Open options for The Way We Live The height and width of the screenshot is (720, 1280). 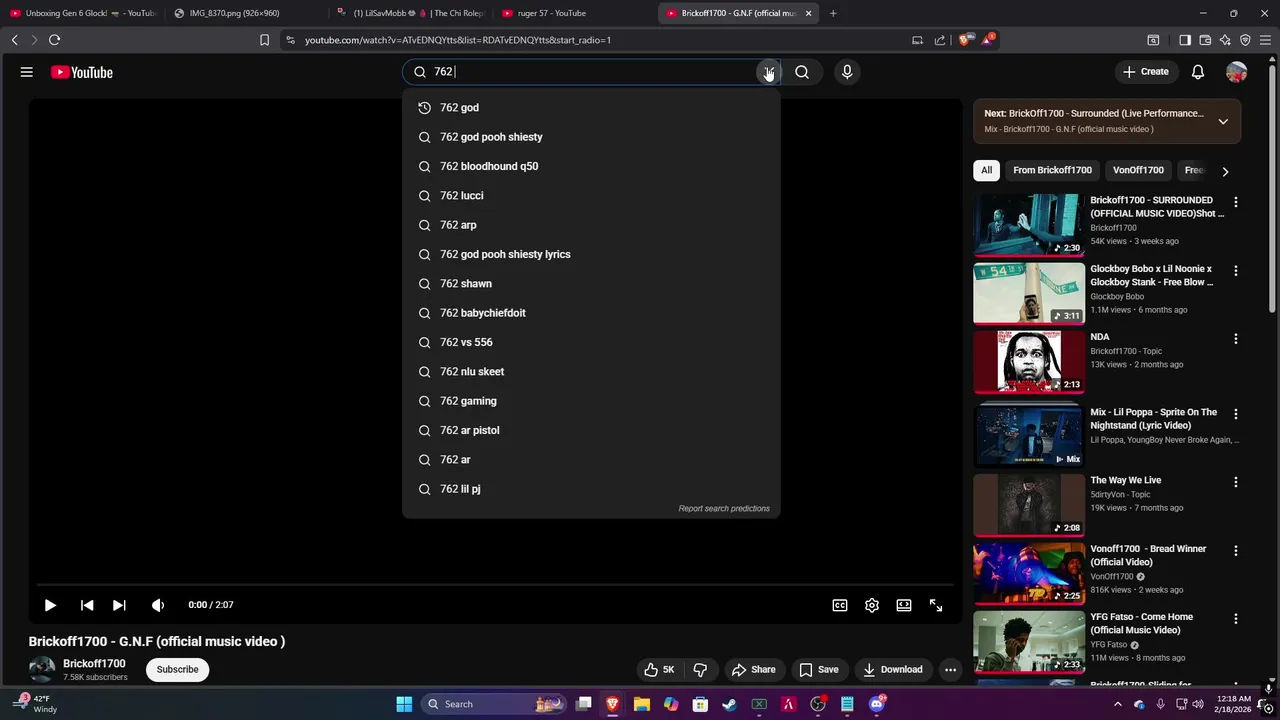pos(1236,482)
